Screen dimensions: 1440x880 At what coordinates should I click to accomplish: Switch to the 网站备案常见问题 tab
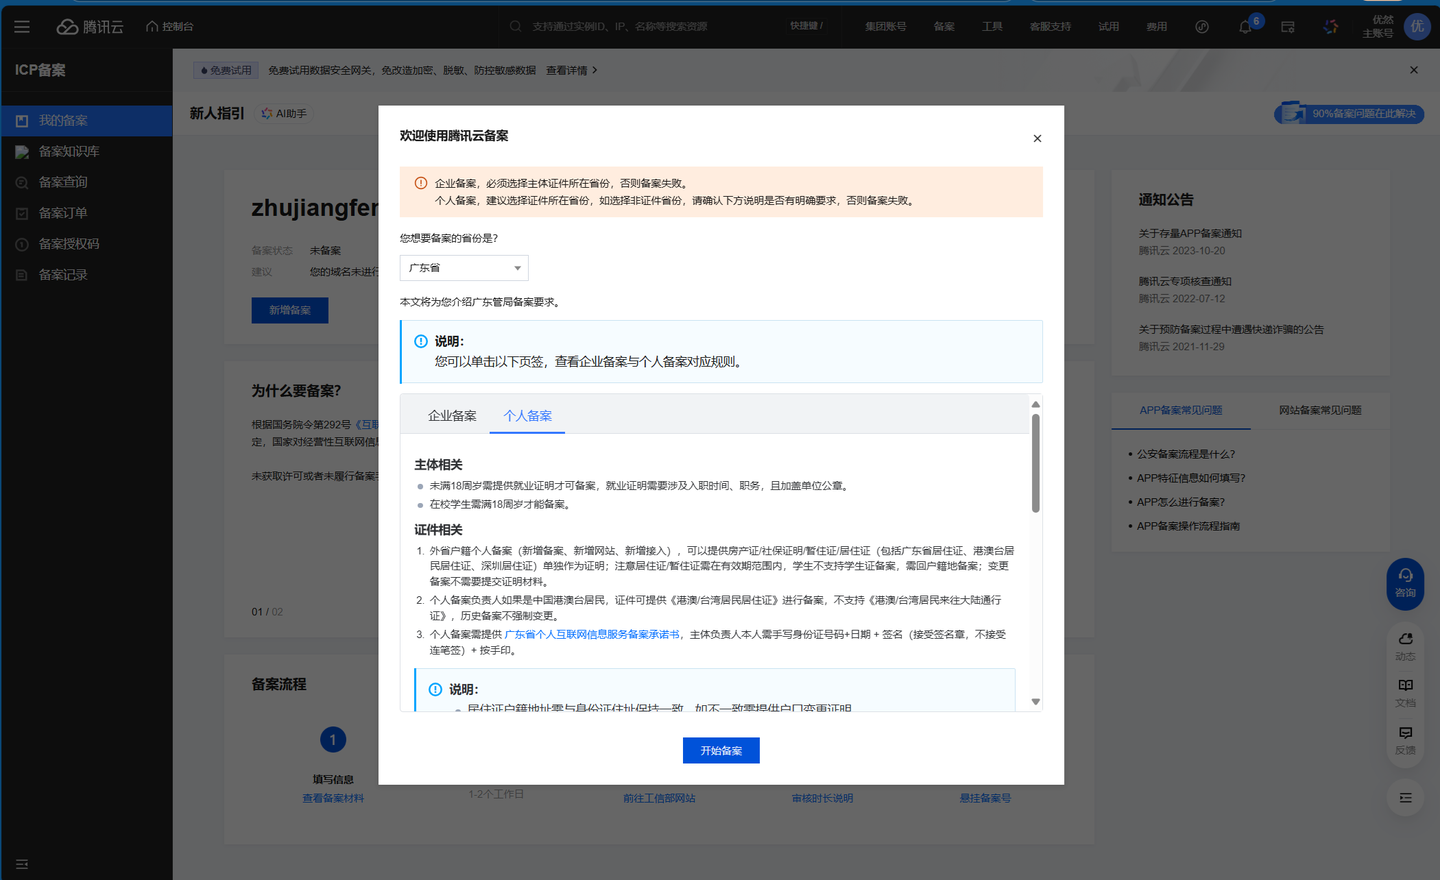coord(1319,410)
